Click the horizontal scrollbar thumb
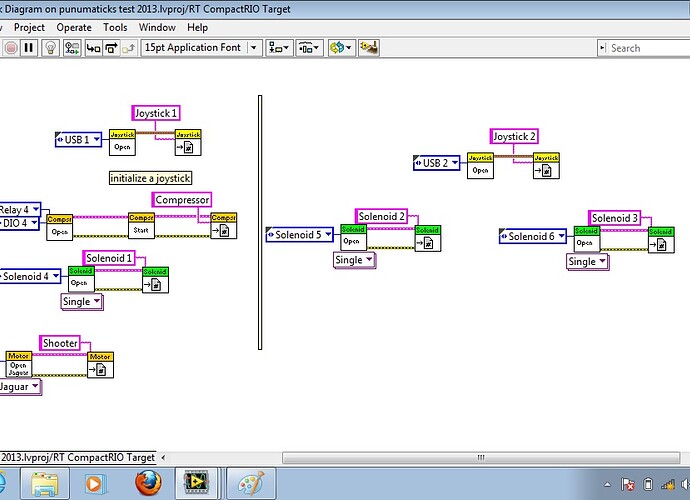 (x=481, y=458)
